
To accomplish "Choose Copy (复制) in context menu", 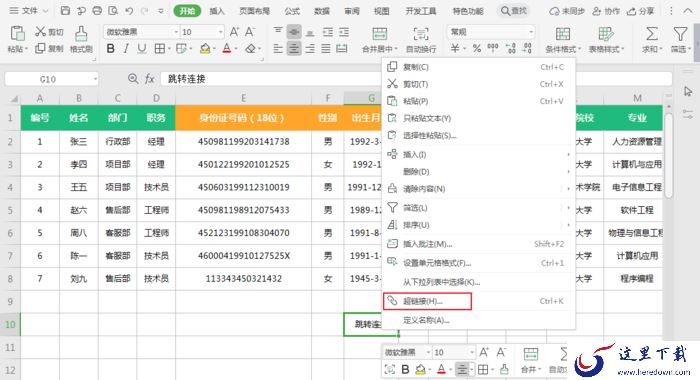I will (478, 67).
